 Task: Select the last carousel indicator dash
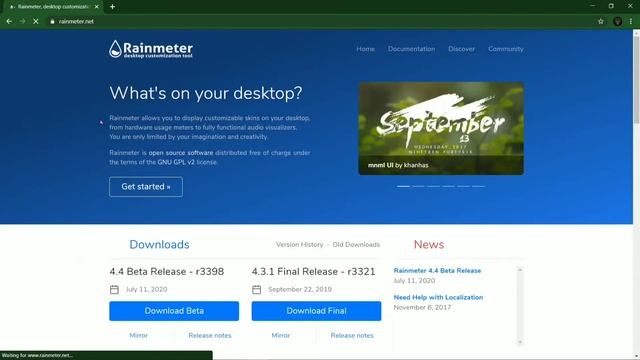478,186
